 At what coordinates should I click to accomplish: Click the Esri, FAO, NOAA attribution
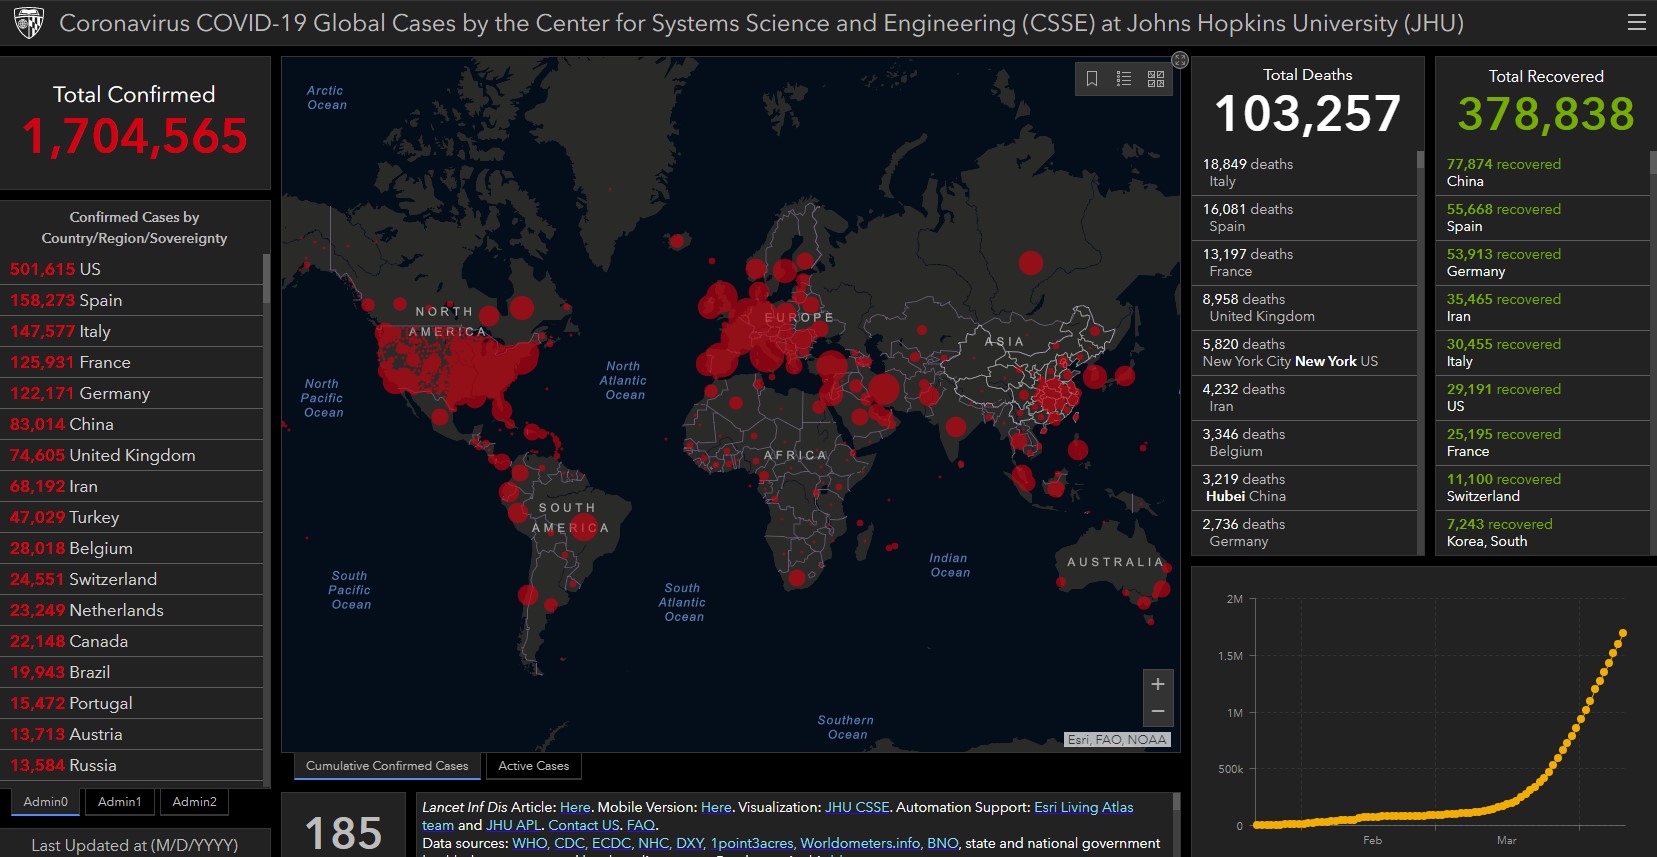click(x=1117, y=740)
